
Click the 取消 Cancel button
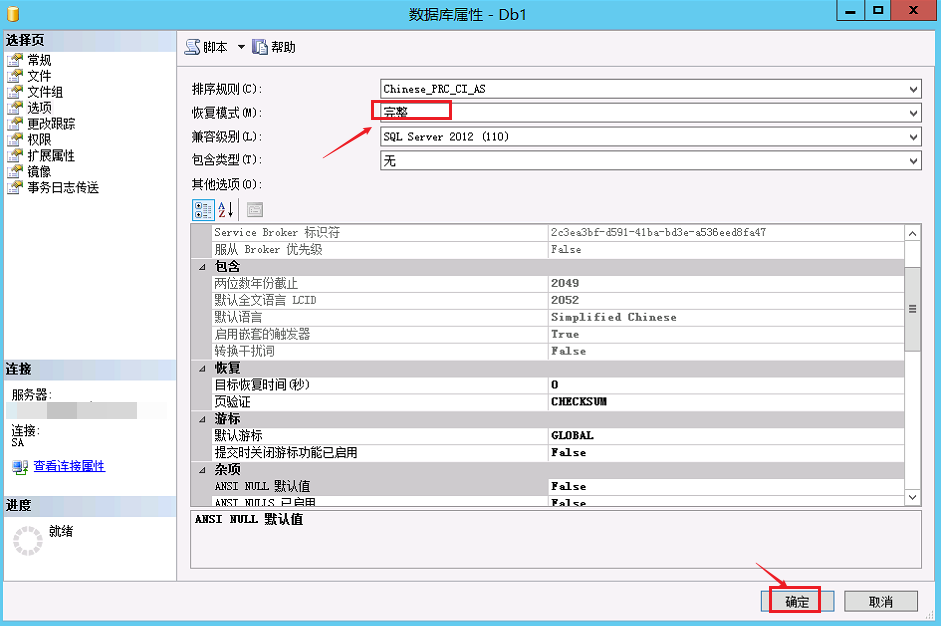[x=880, y=601]
